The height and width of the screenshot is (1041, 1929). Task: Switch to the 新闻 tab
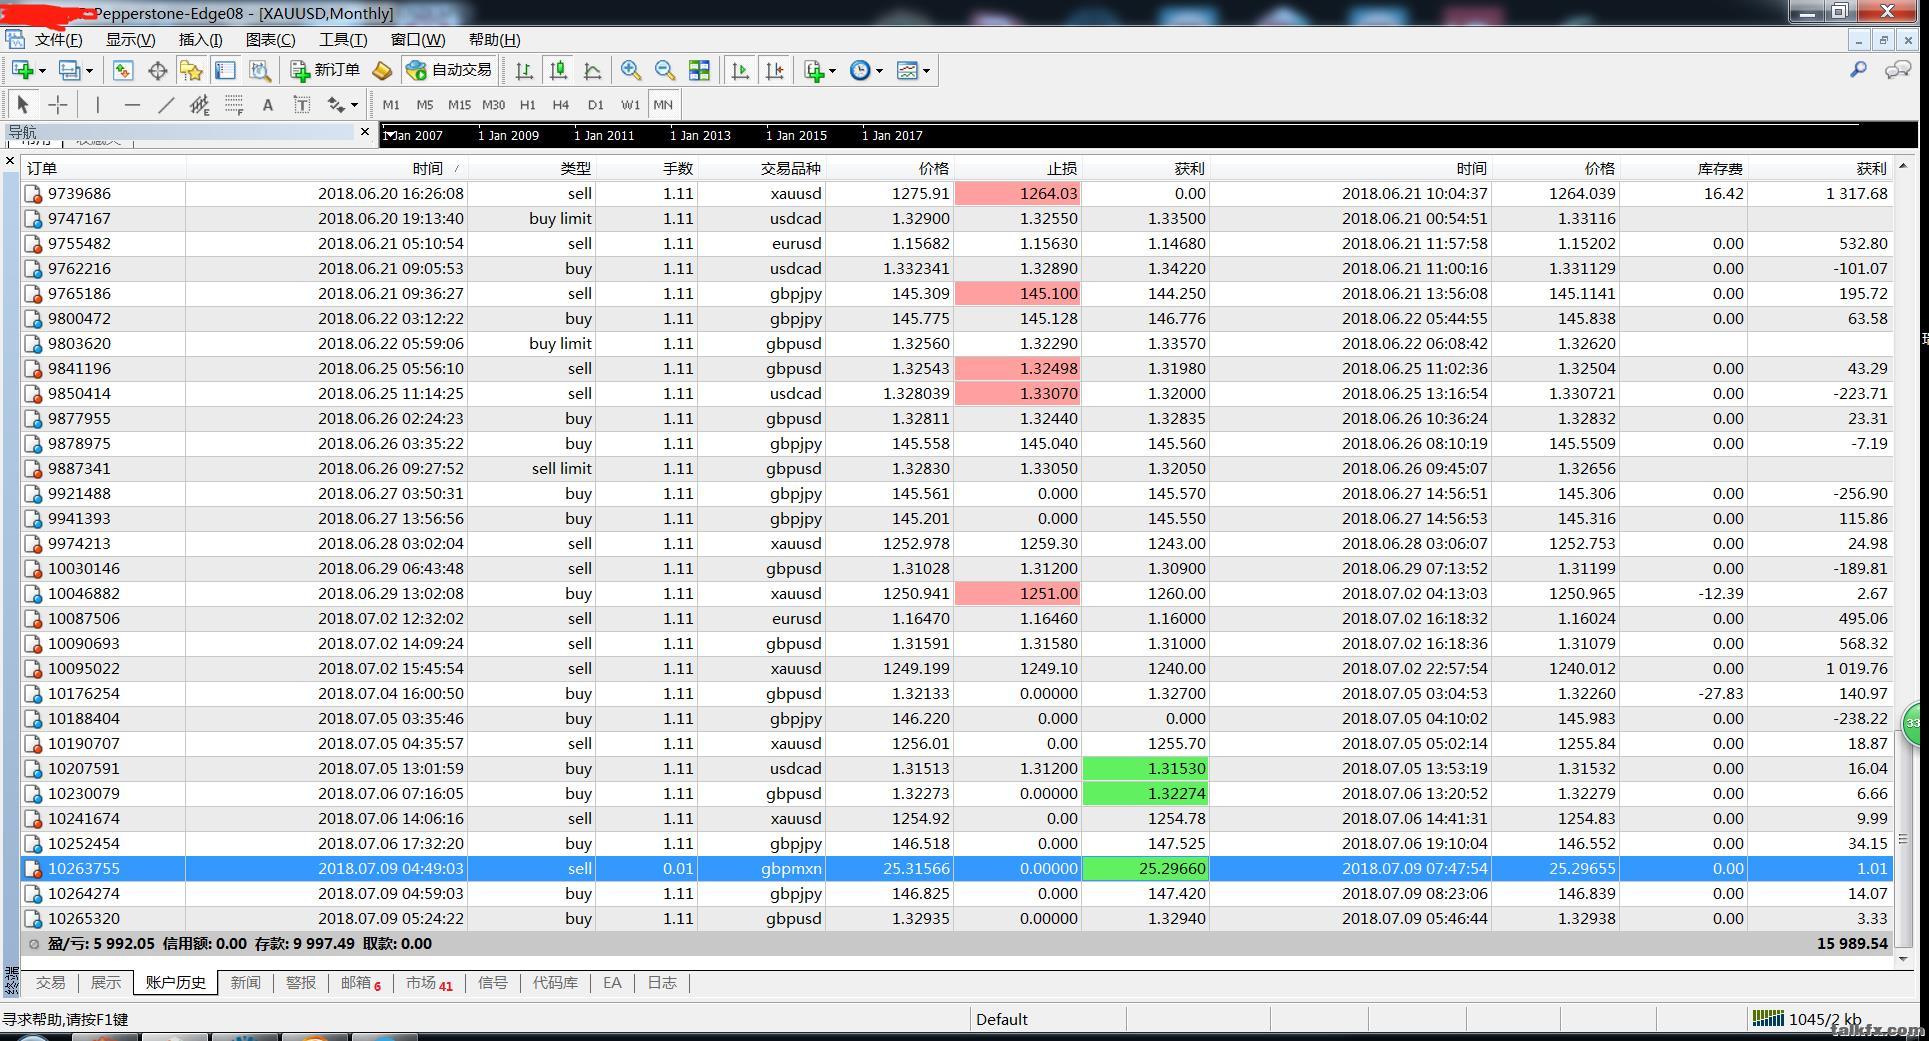pyautogui.click(x=245, y=983)
